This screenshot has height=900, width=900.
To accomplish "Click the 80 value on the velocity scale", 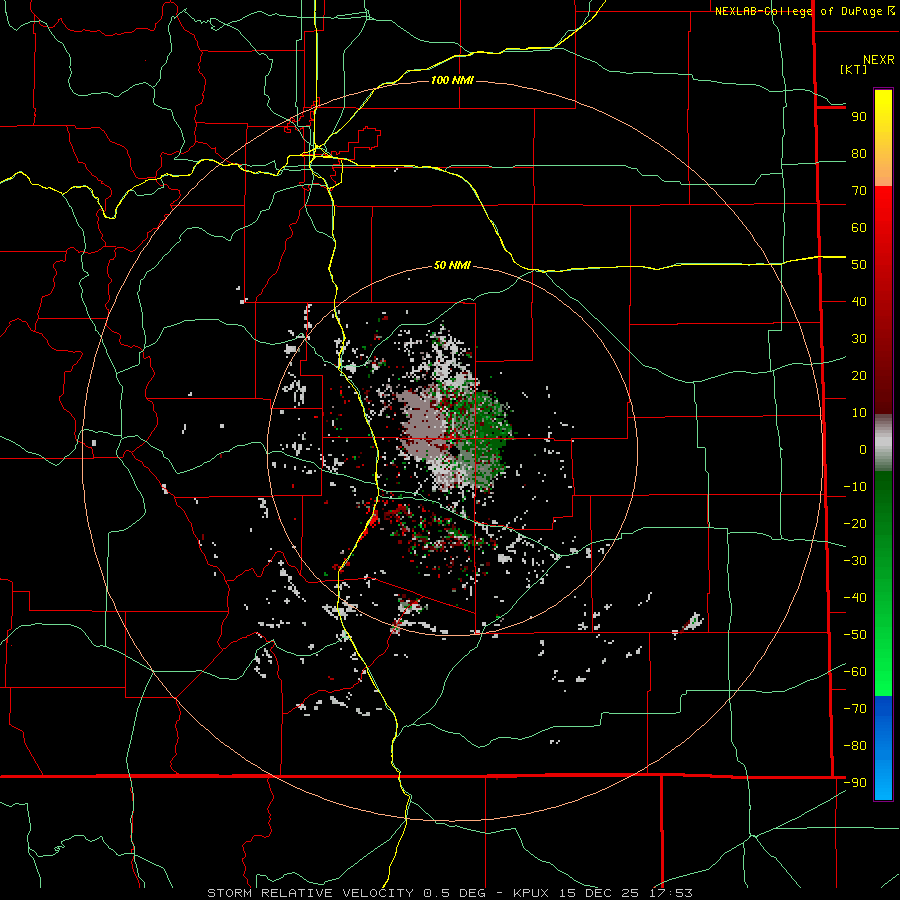I will pos(859,154).
